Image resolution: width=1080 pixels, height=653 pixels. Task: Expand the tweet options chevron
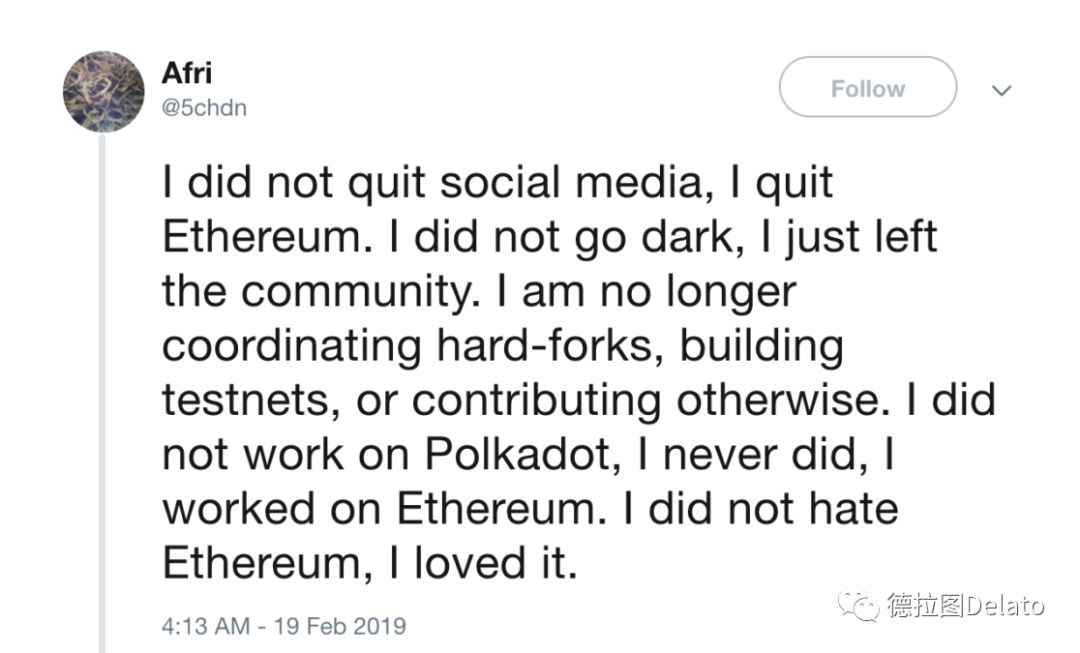pos(1001,90)
